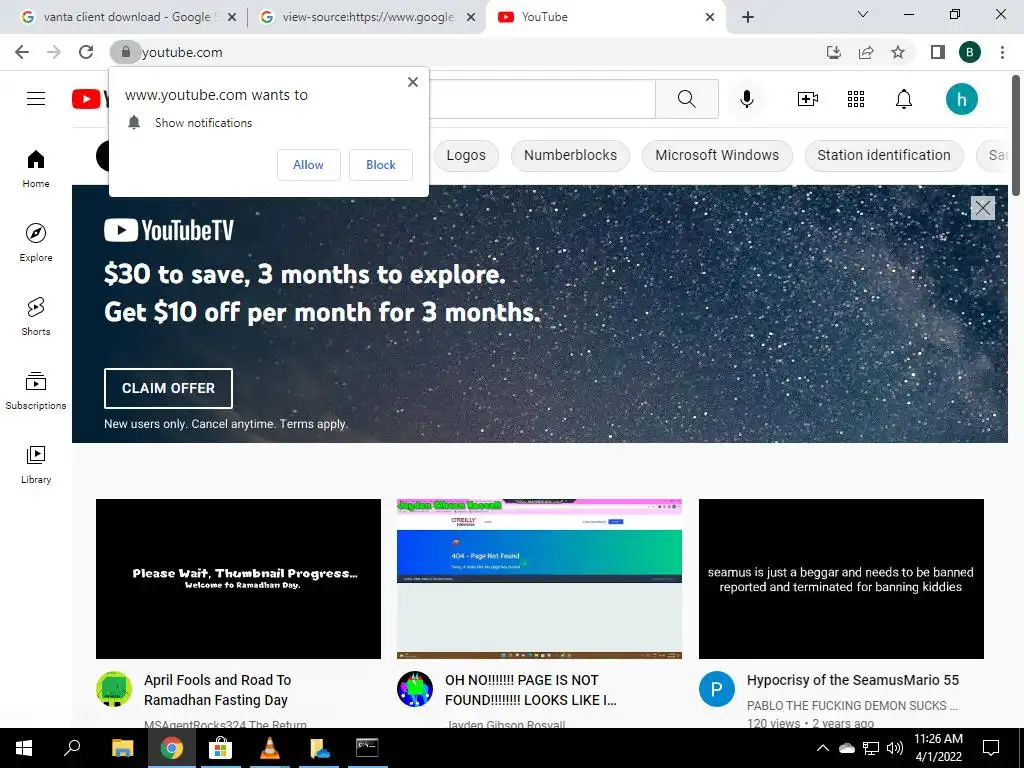Bookmark this page with star icon

898,52
